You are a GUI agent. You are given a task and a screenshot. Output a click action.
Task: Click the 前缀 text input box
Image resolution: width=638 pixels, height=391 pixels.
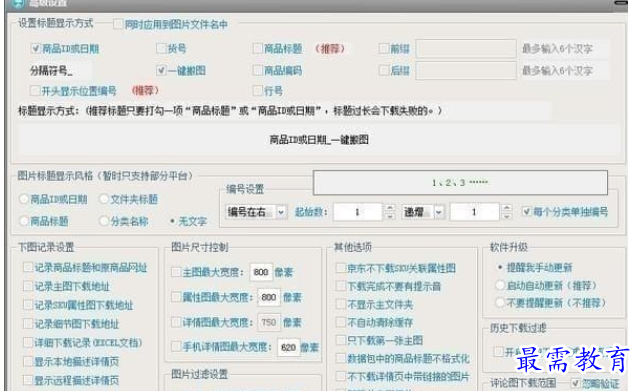click(466, 49)
